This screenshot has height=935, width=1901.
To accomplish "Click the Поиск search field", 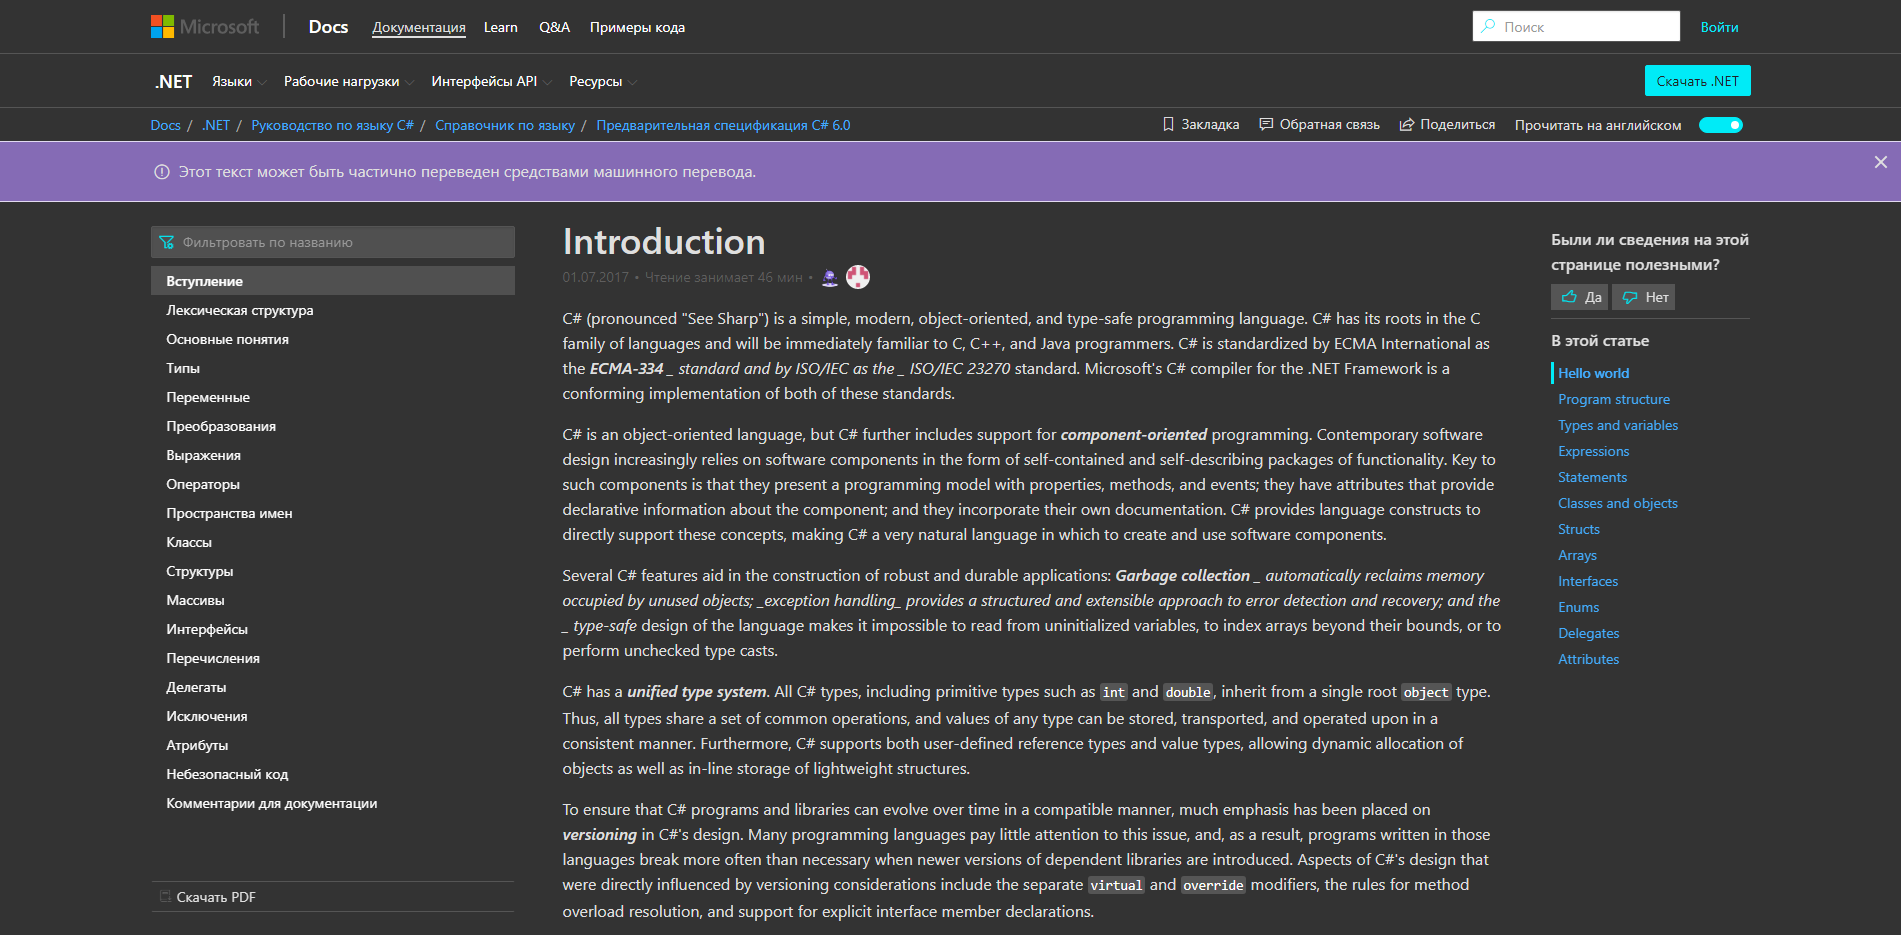I will pyautogui.click(x=1576, y=26).
